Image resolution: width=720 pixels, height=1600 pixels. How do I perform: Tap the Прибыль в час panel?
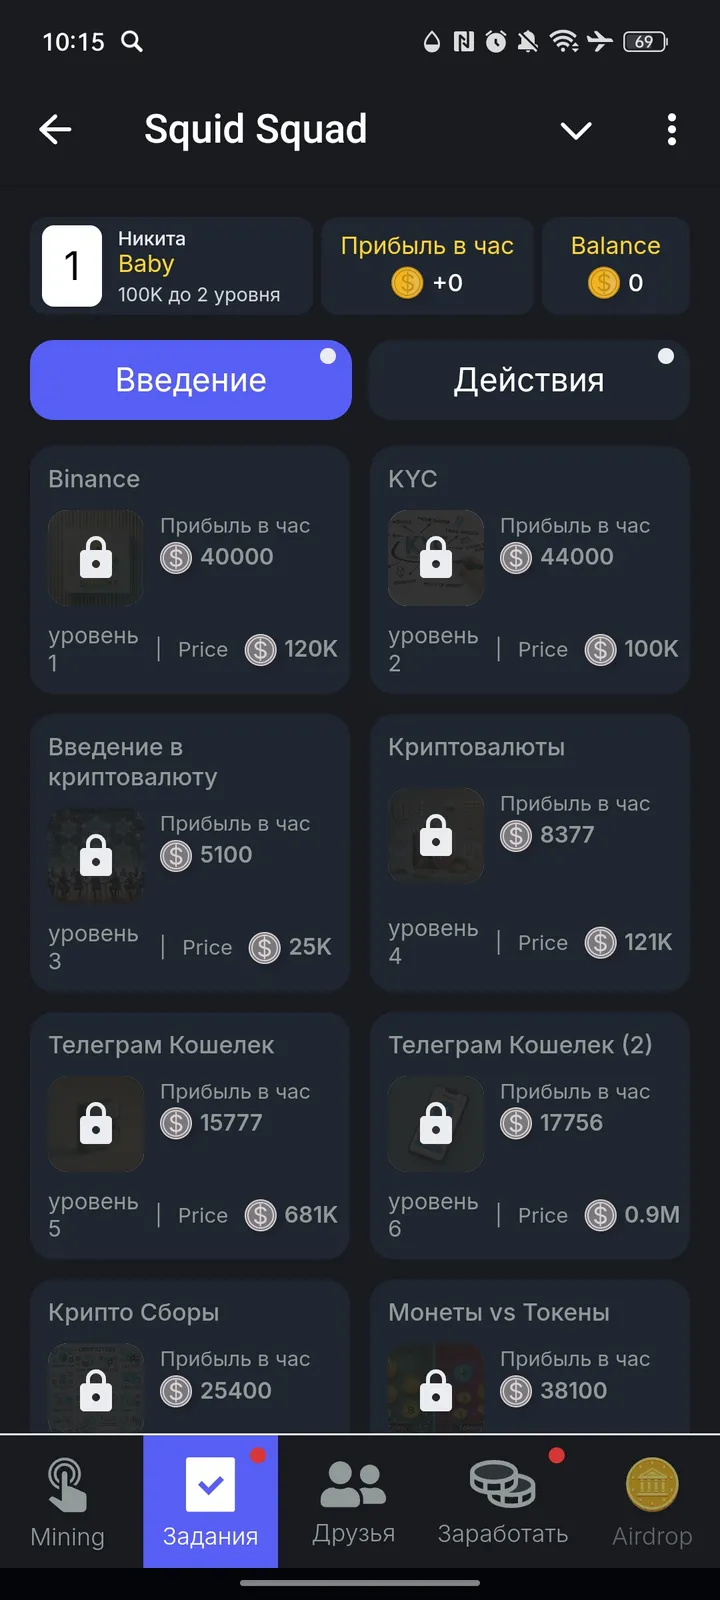point(427,266)
